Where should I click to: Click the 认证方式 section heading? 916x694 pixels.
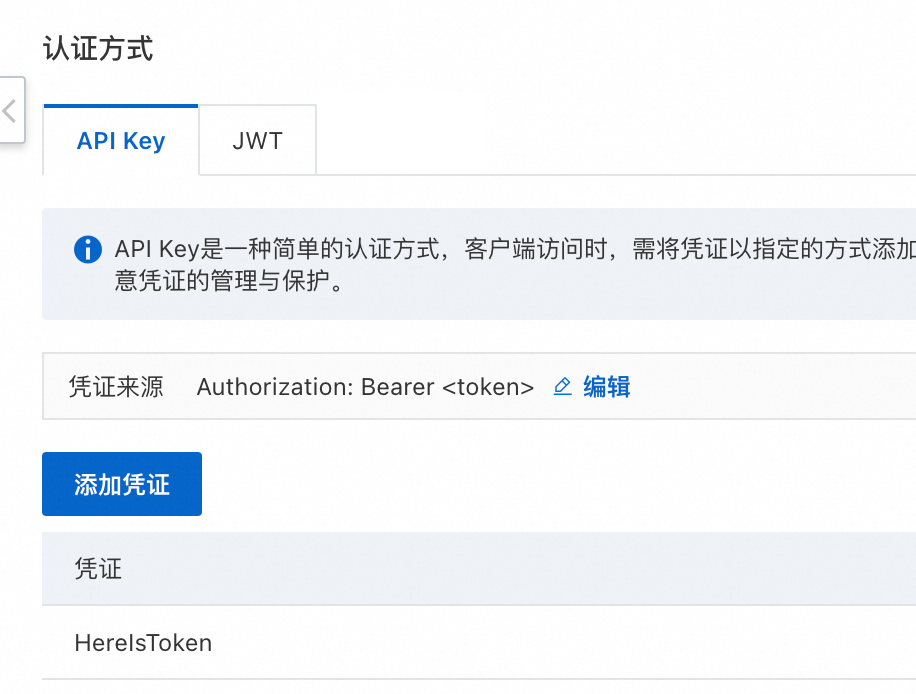[98, 48]
